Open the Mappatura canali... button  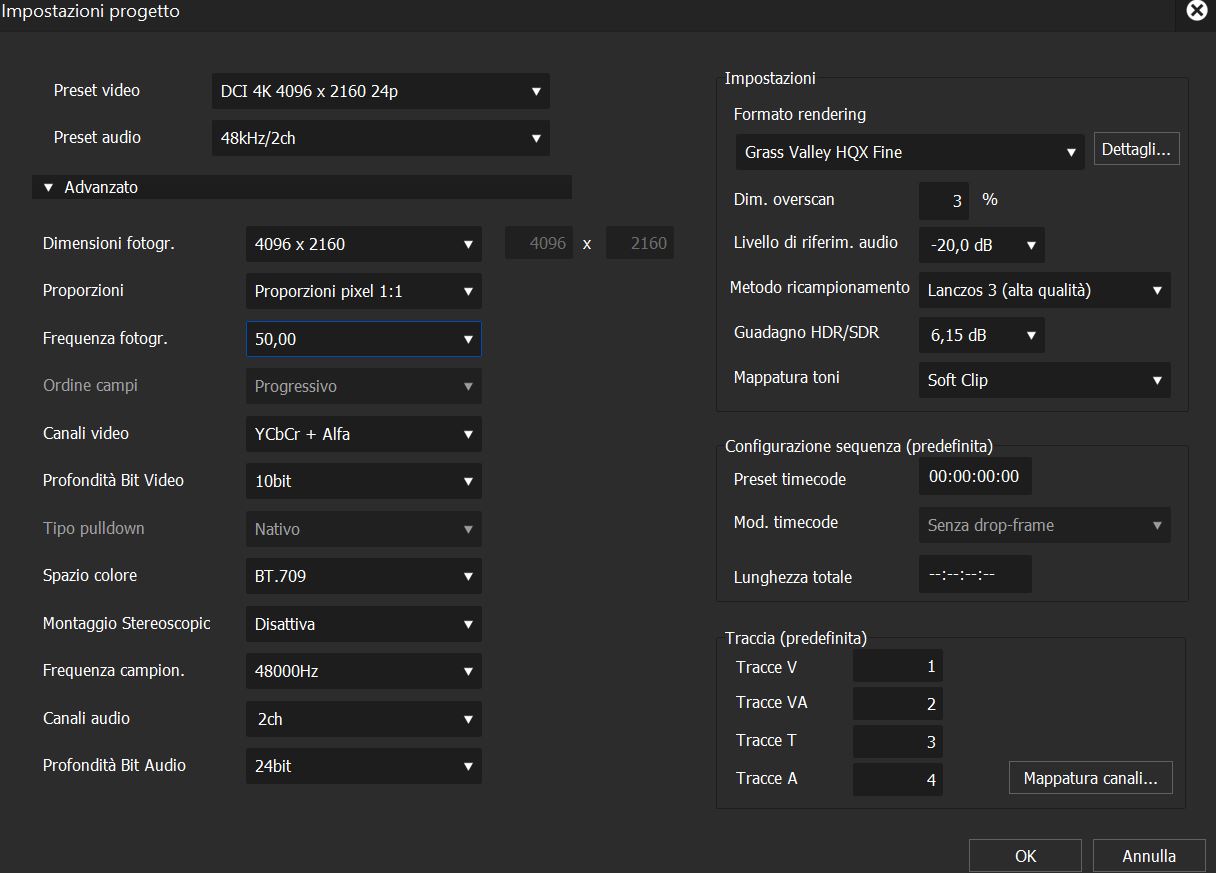click(1090, 778)
